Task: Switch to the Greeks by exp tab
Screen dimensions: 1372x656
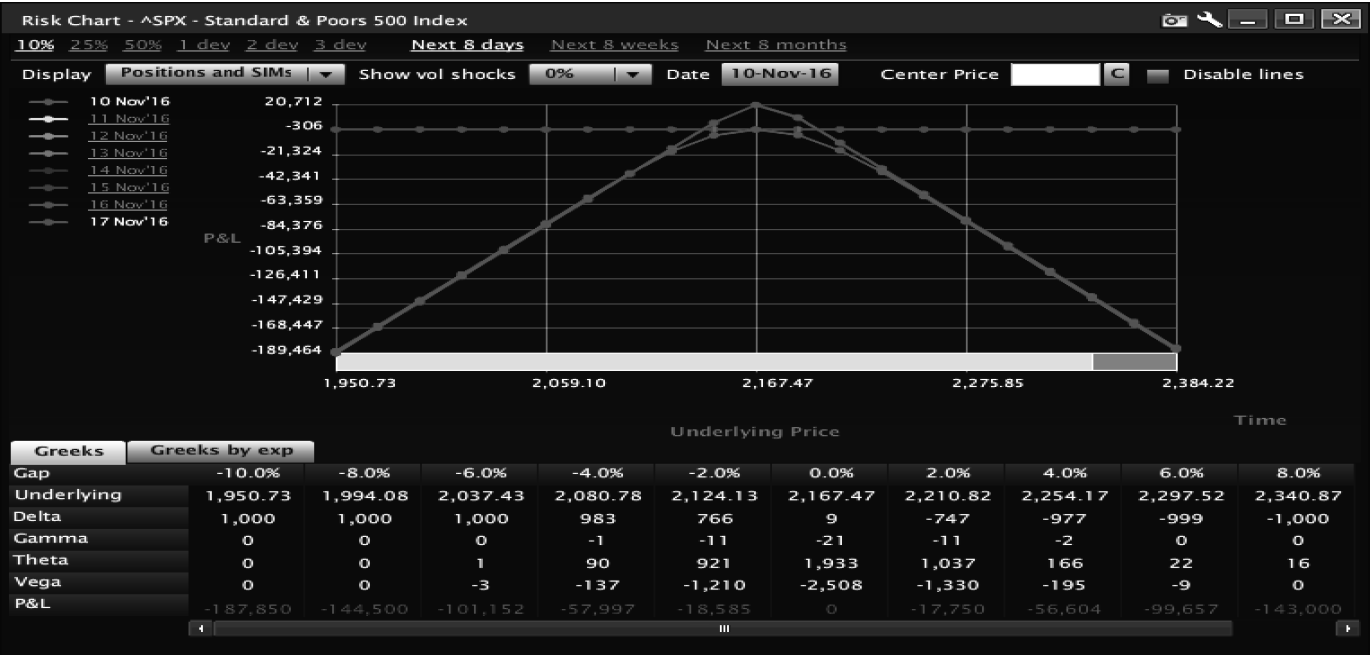Action: tap(221, 451)
